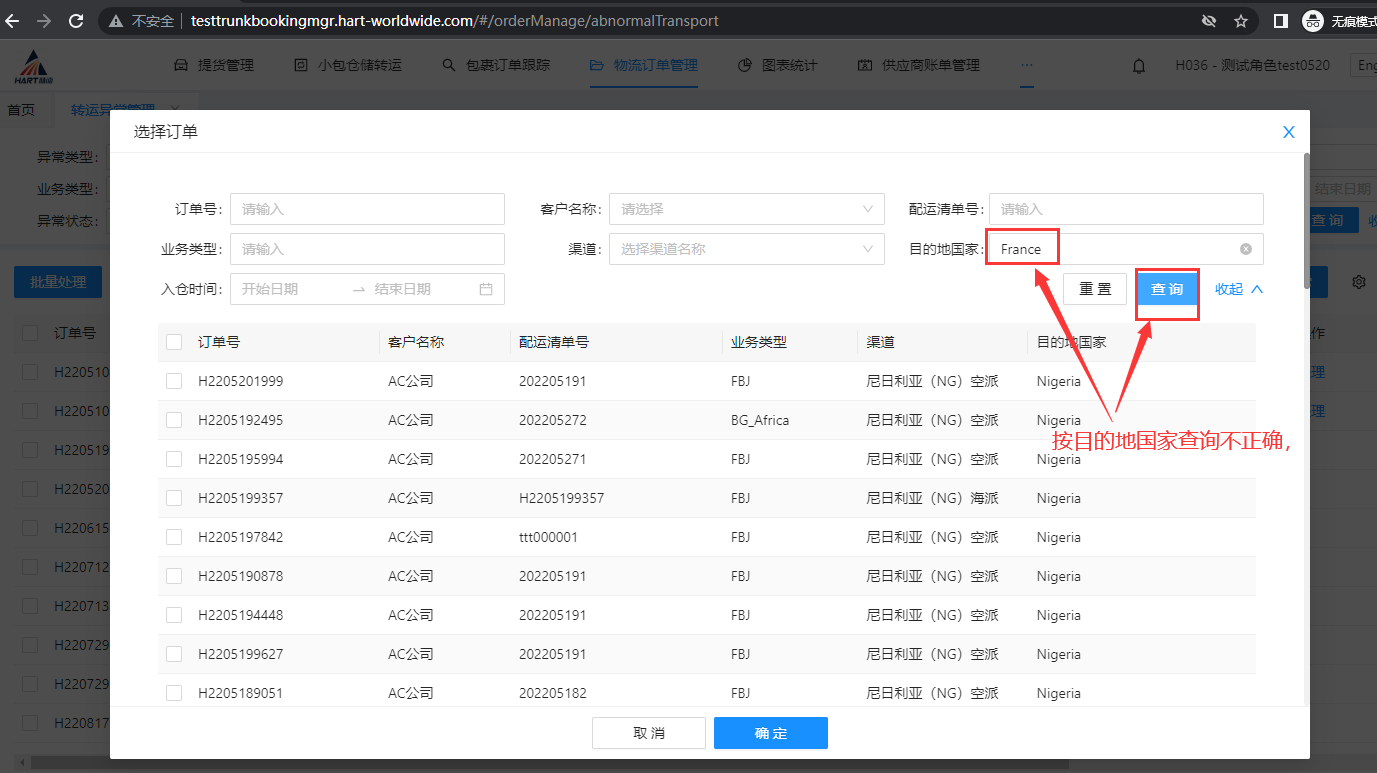This screenshot has height=773, width=1377.
Task: Click the browser reload icon
Action: [76, 21]
